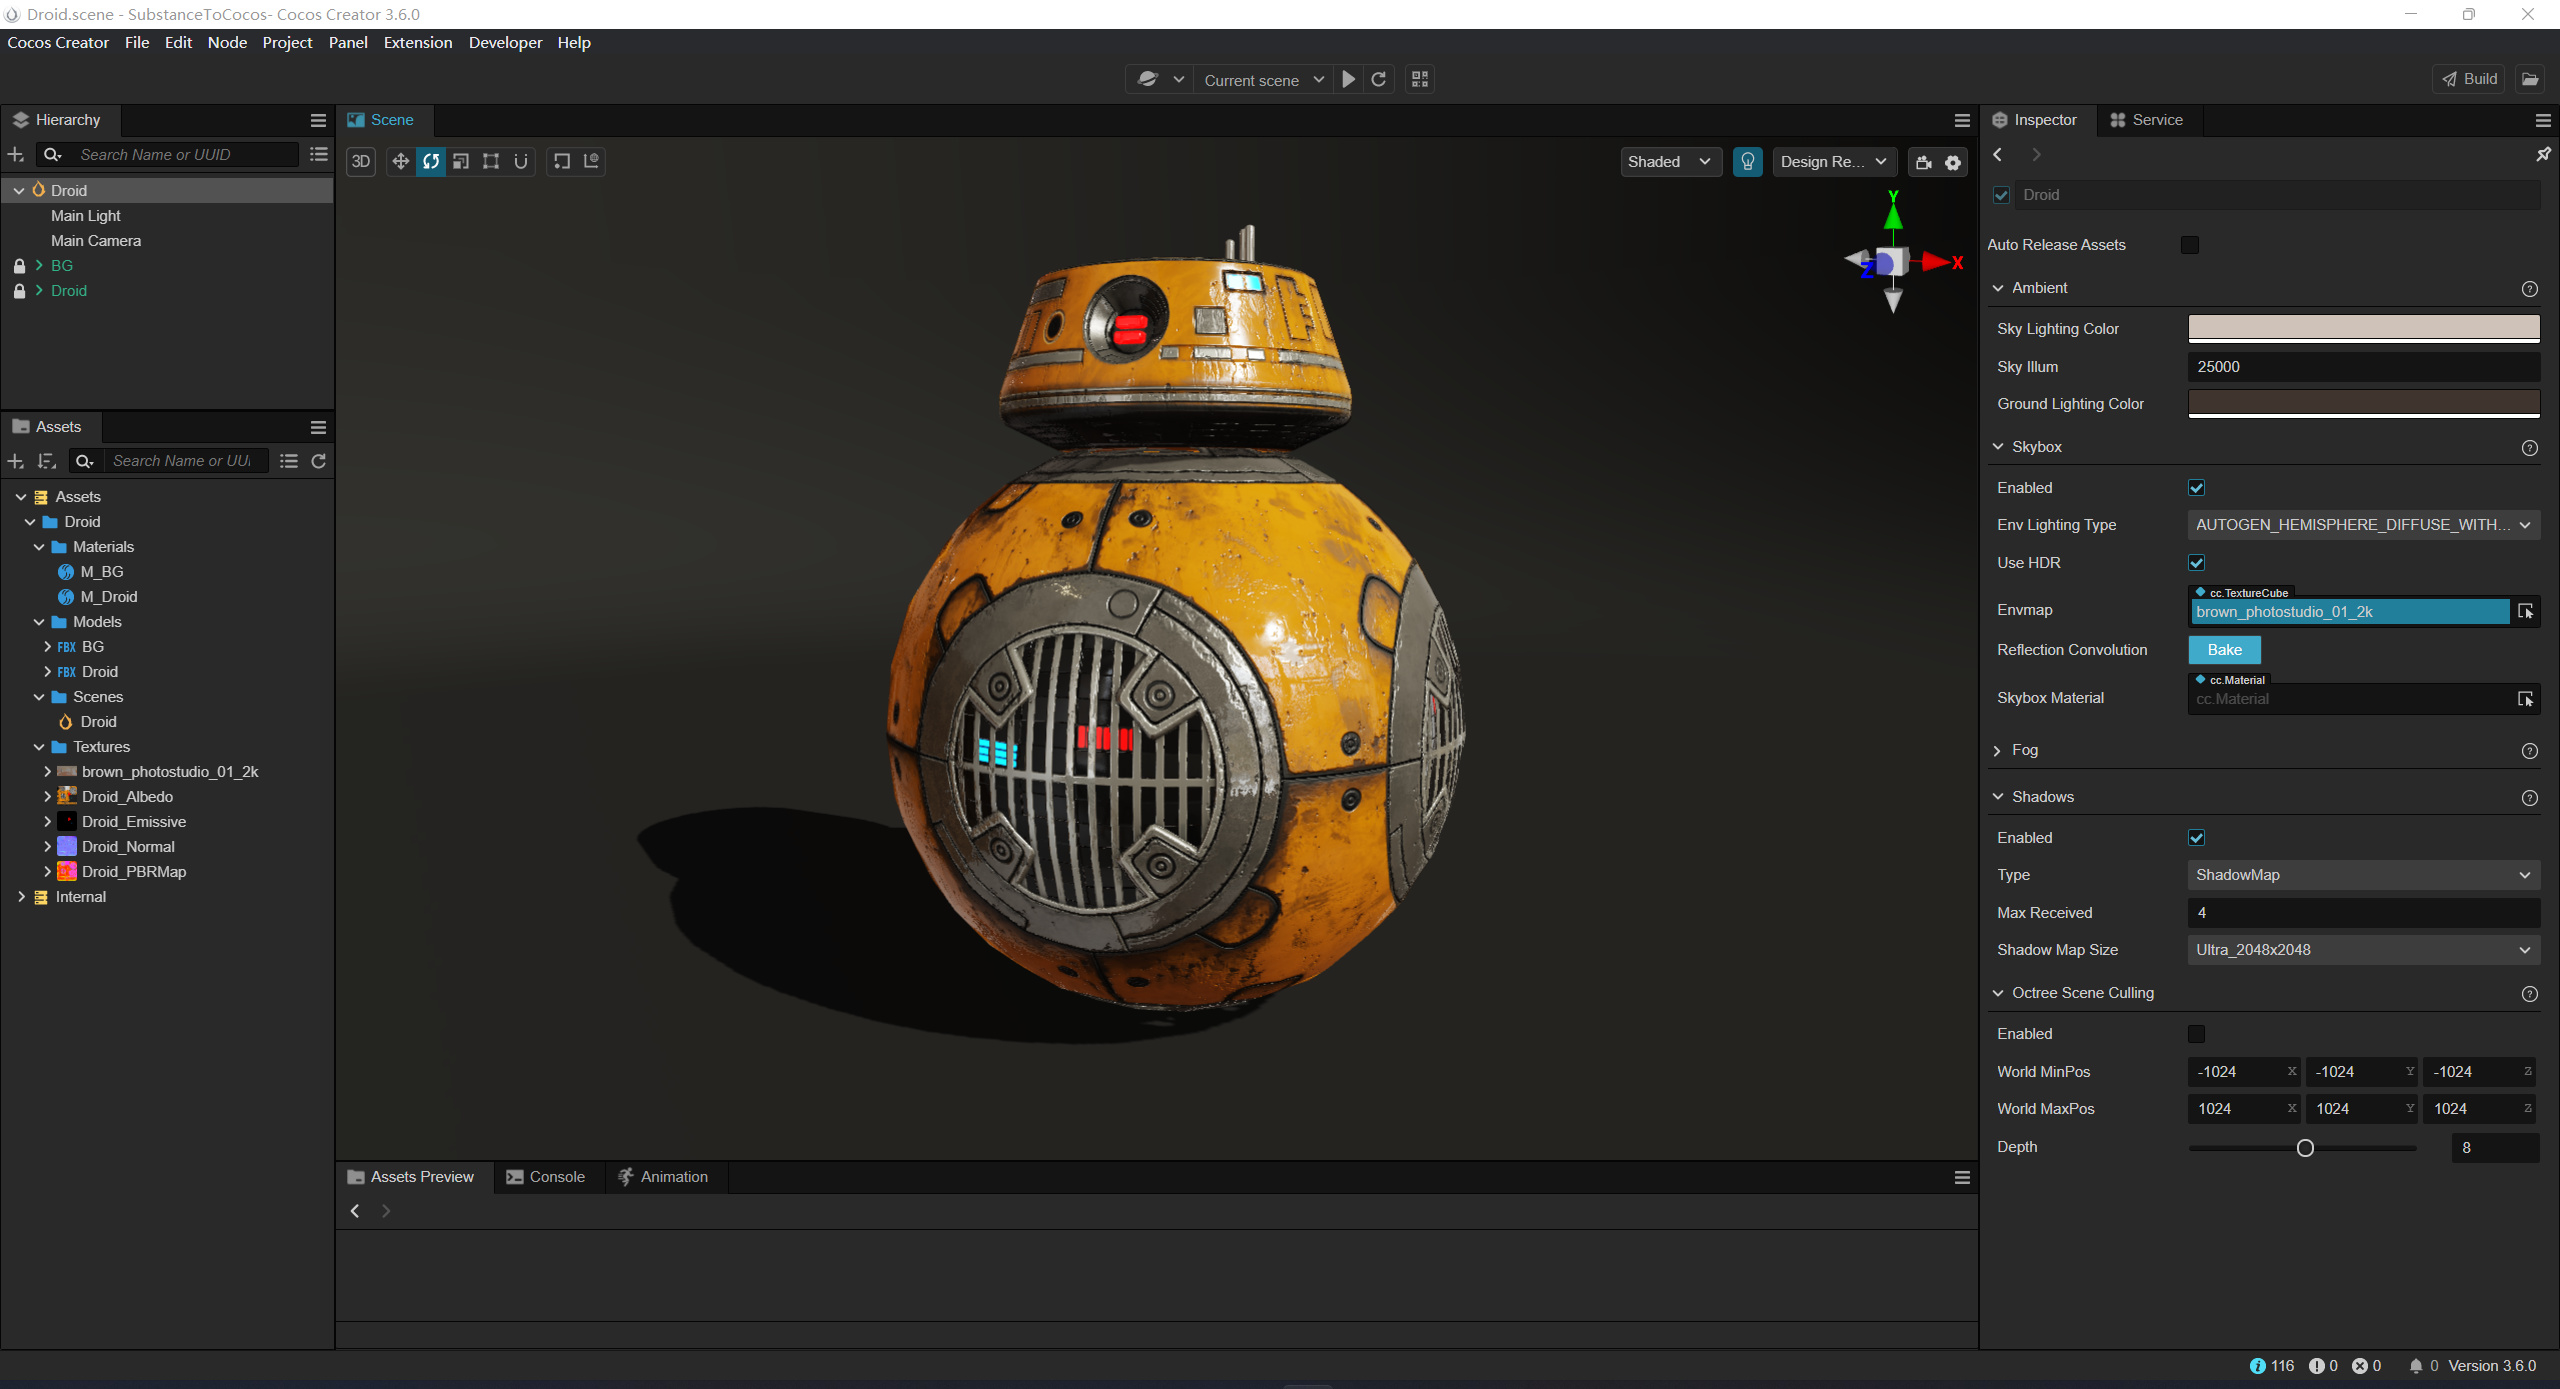This screenshot has height=1389, width=2560.
Task: Open the project folder icon next to Build
Action: pyautogui.click(x=2530, y=79)
